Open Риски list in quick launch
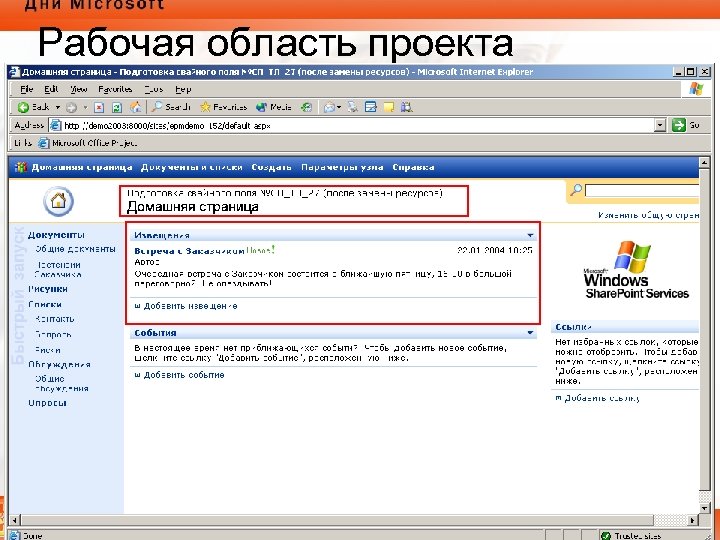The width and height of the screenshot is (720, 540). [x=48, y=350]
